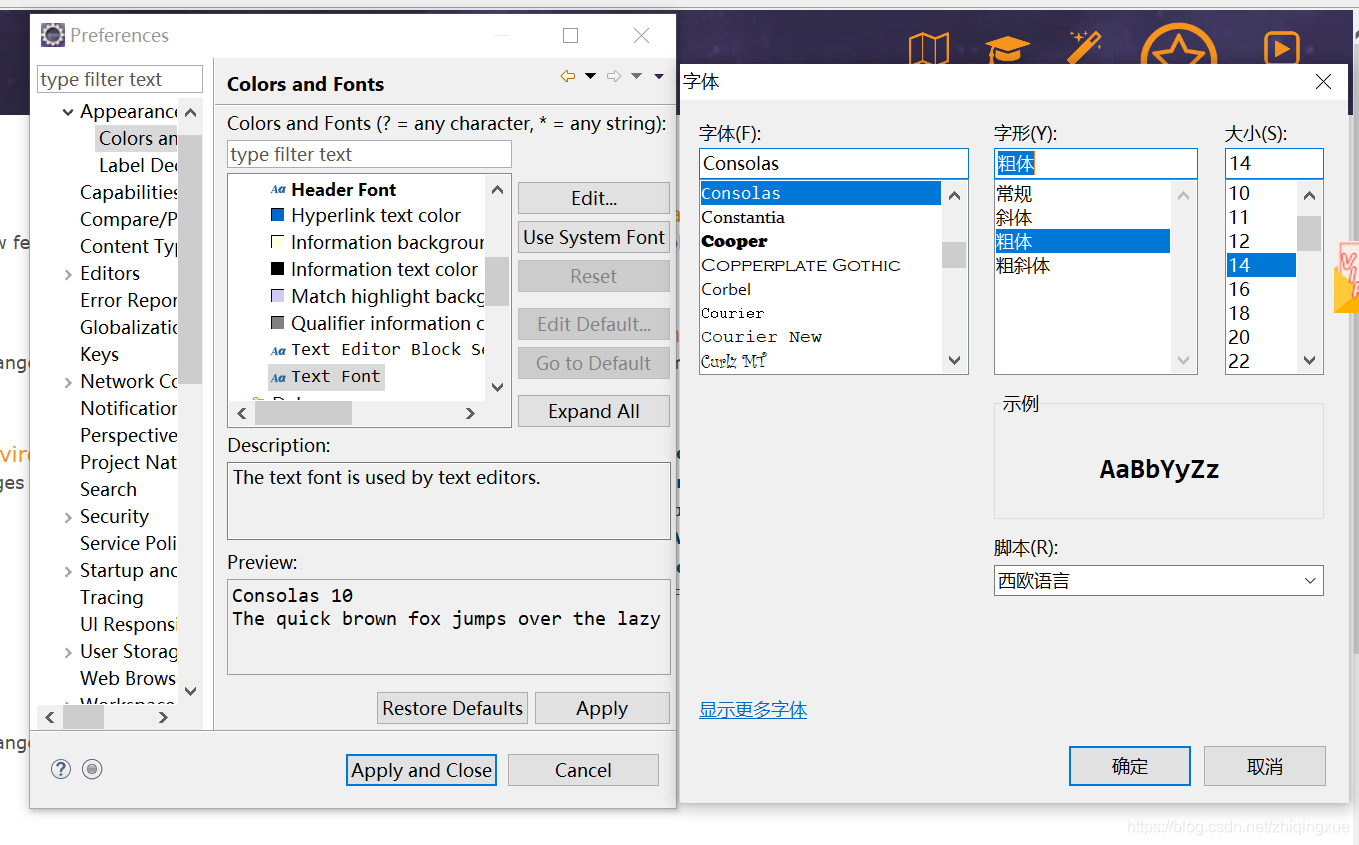The image size is (1359, 845).
Task: Select Courier New in font list
Action: (x=761, y=337)
